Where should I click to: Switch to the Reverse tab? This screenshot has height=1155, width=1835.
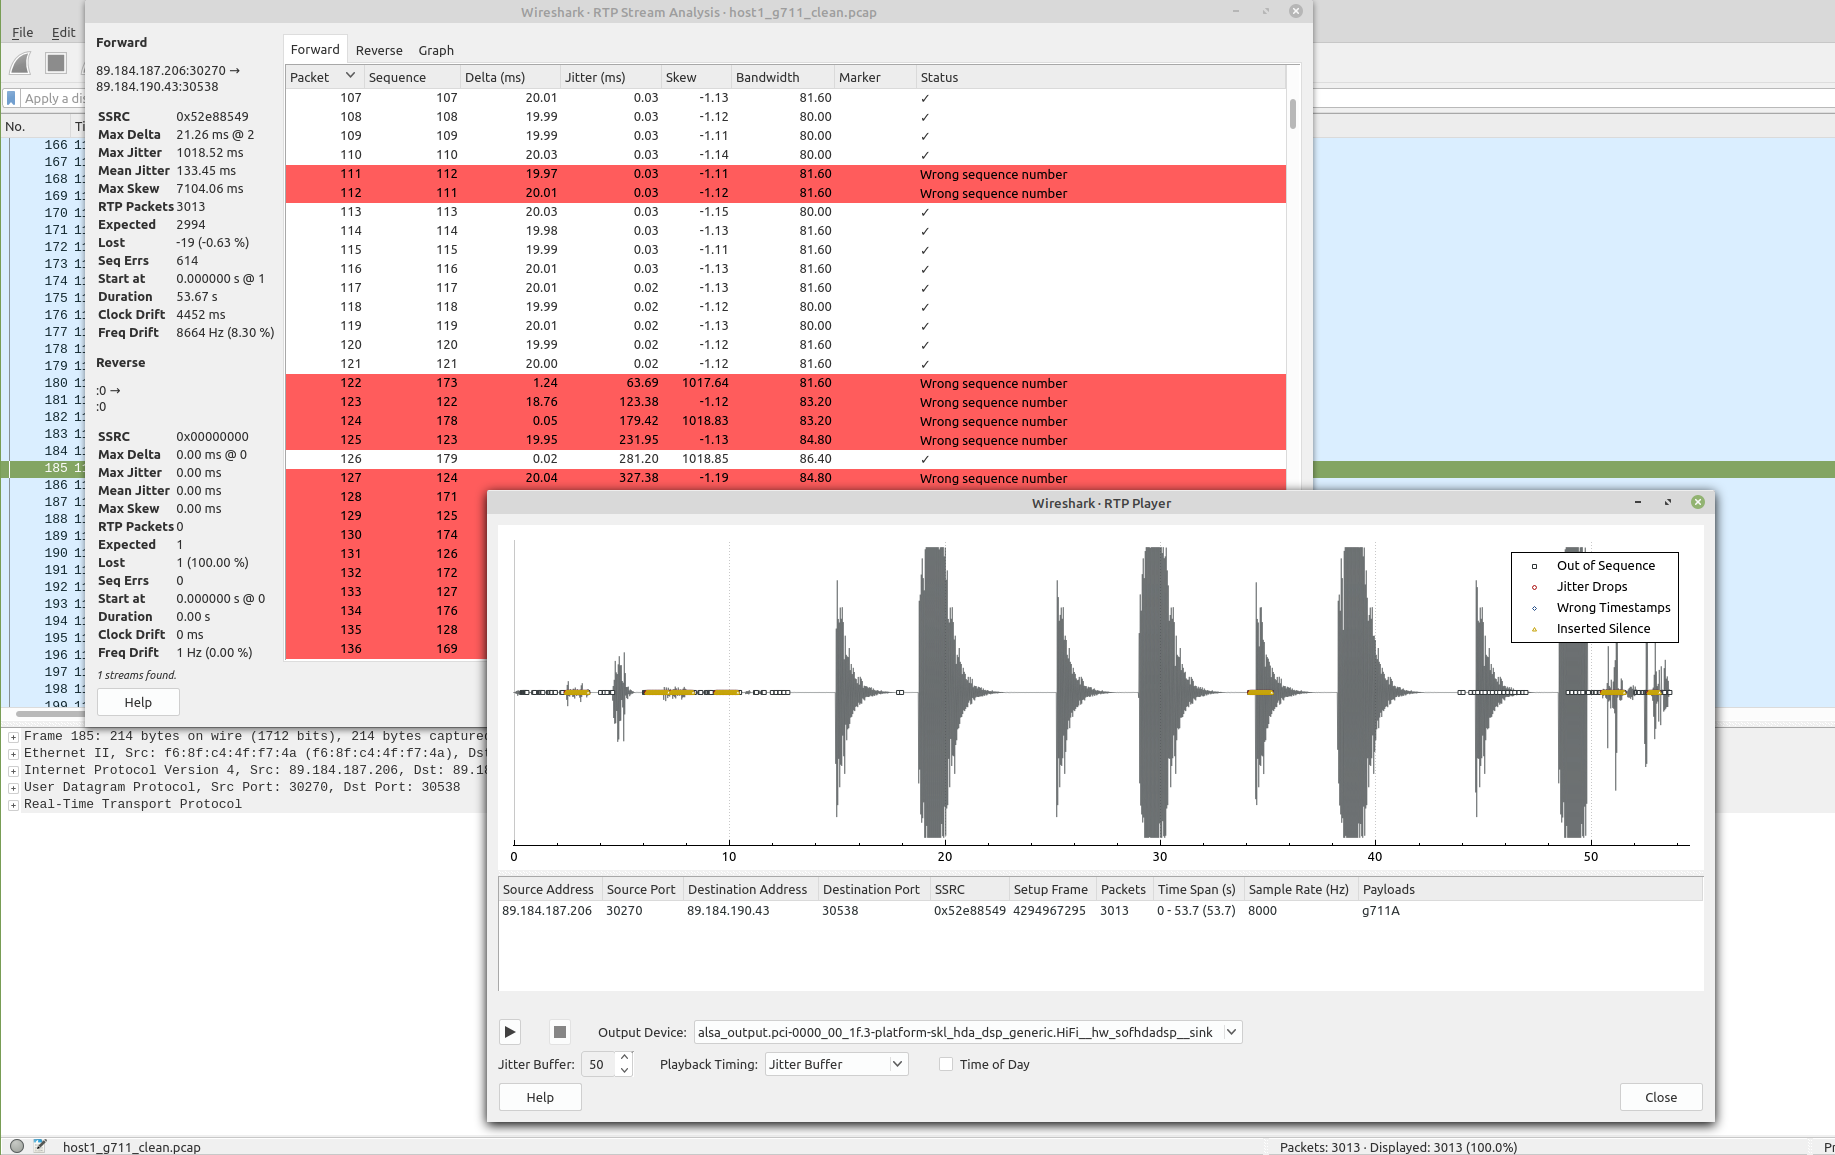tap(379, 50)
